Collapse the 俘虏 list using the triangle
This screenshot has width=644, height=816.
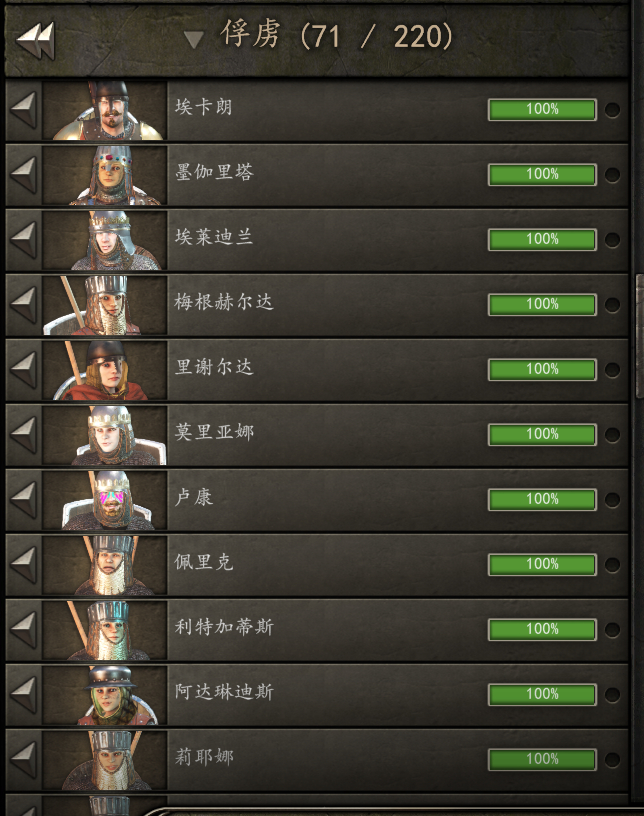[194, 40]
